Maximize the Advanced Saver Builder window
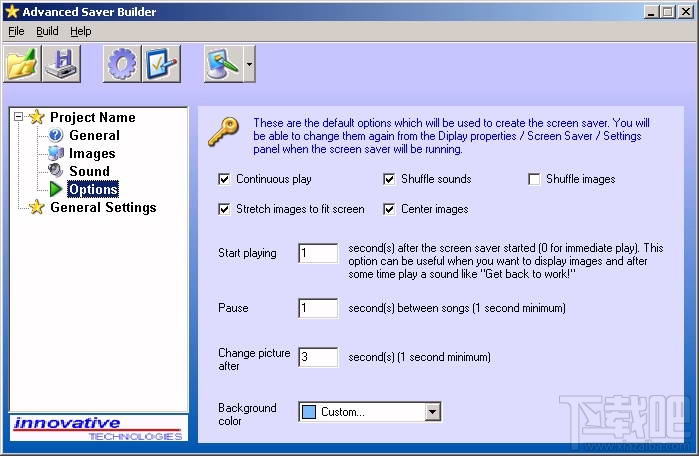Screen dimensions: 699x456 point(667,12)
